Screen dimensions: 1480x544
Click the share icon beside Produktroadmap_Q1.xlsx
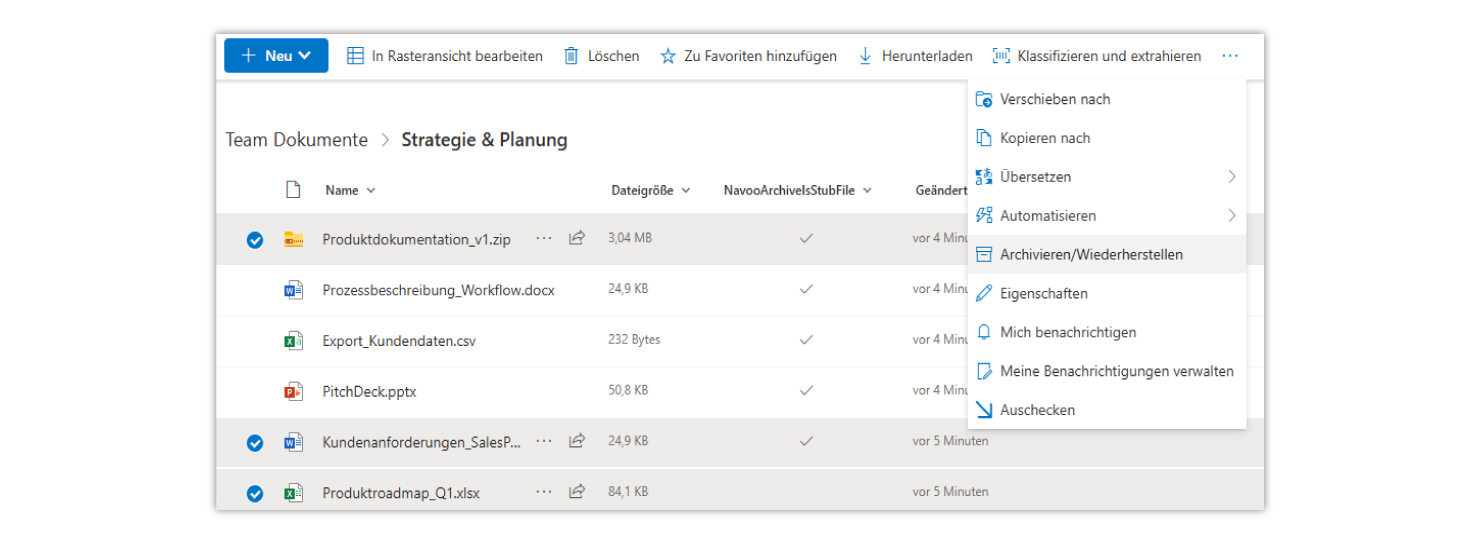click(577, 492)
